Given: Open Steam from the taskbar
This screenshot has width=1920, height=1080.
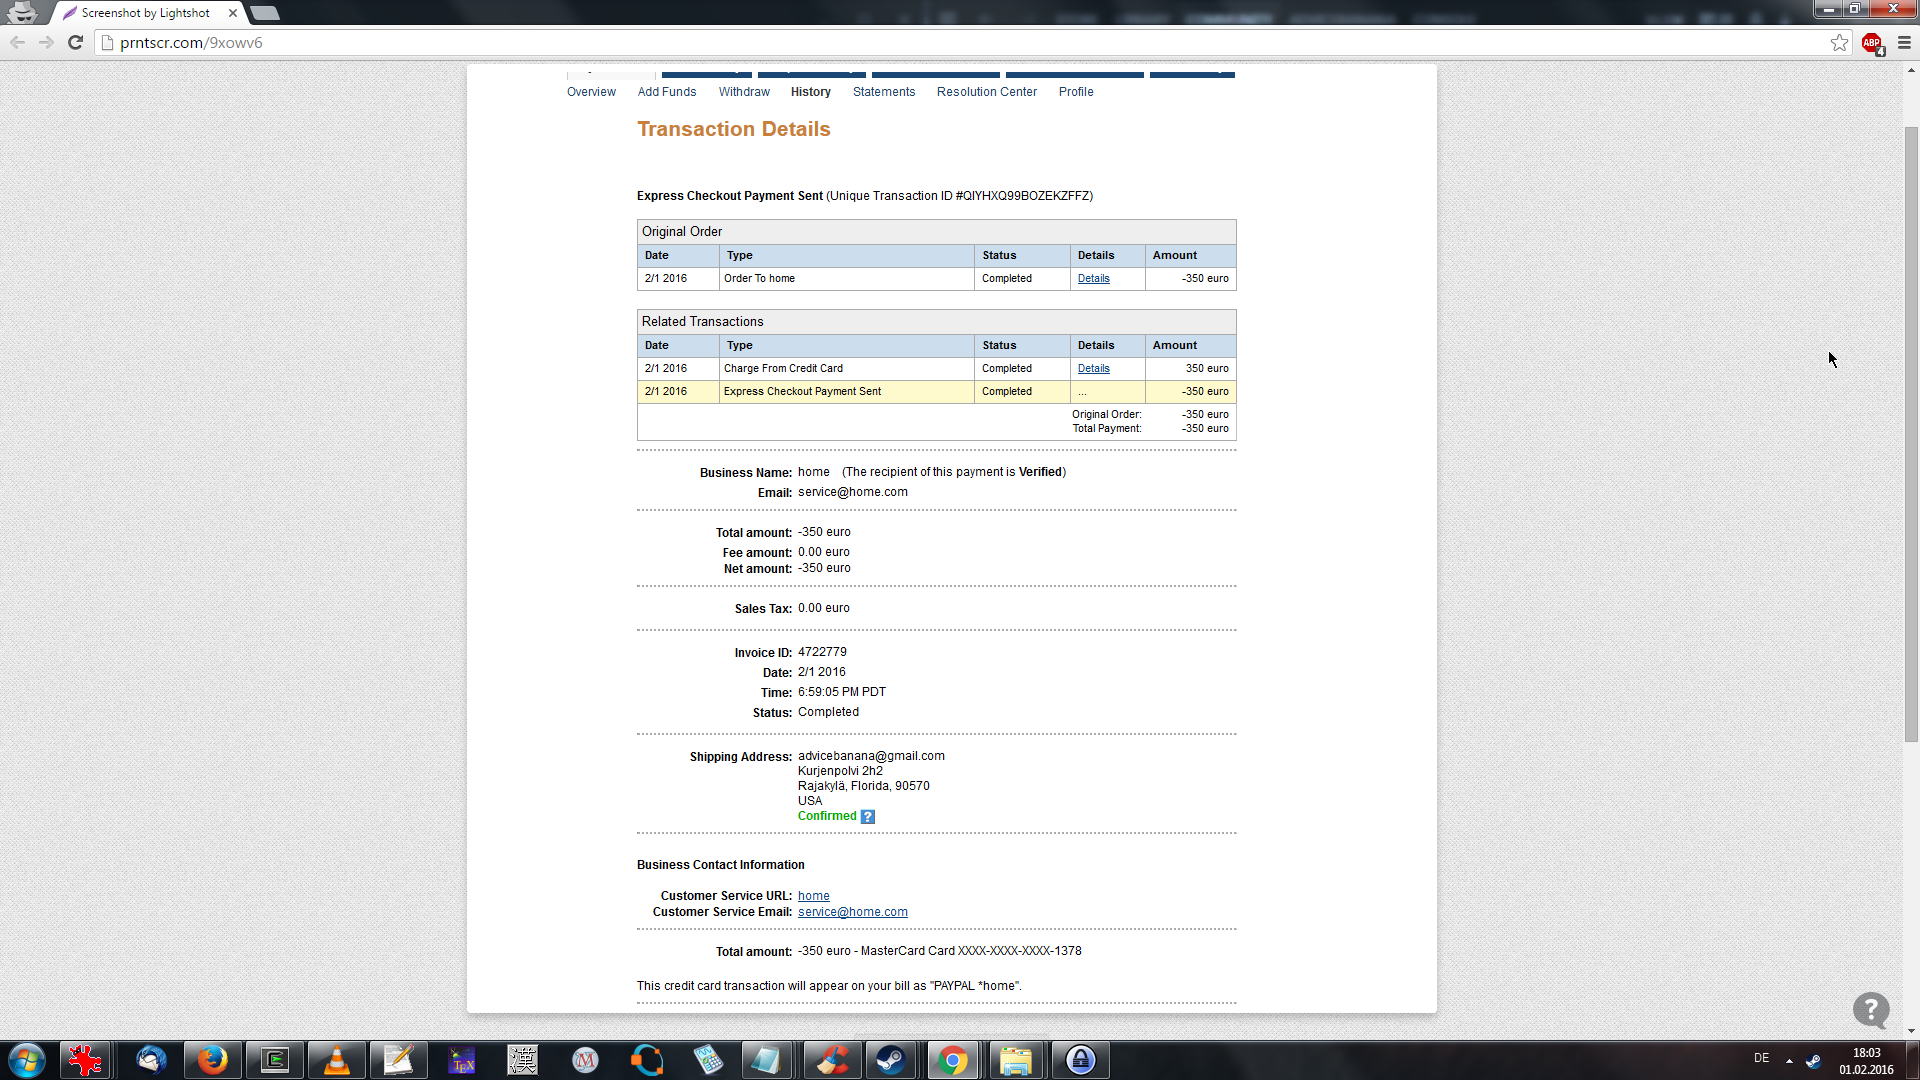Looking at the screenshot, I should (890, 1060).
